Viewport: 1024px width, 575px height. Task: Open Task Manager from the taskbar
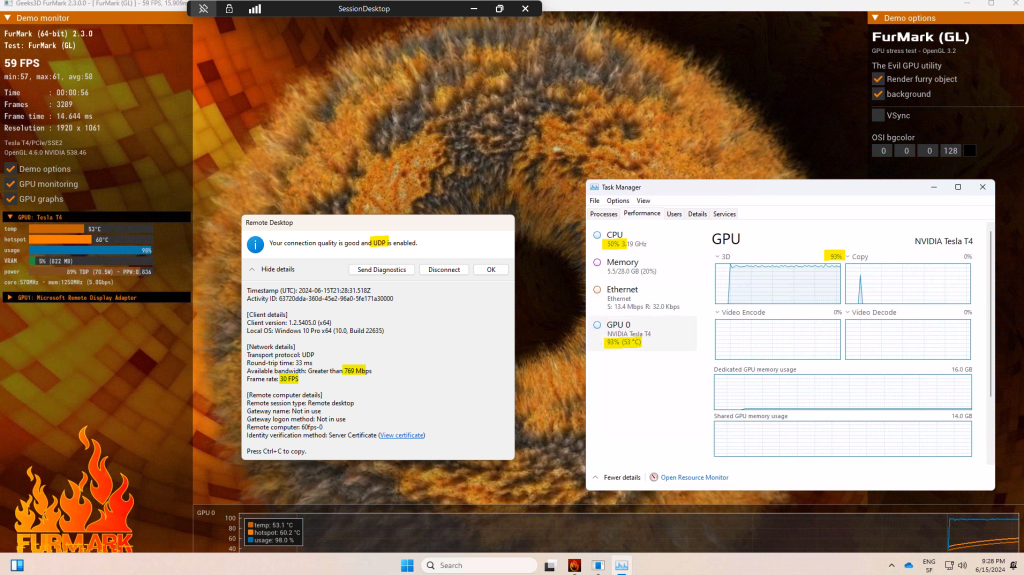[x=622, y=565]
